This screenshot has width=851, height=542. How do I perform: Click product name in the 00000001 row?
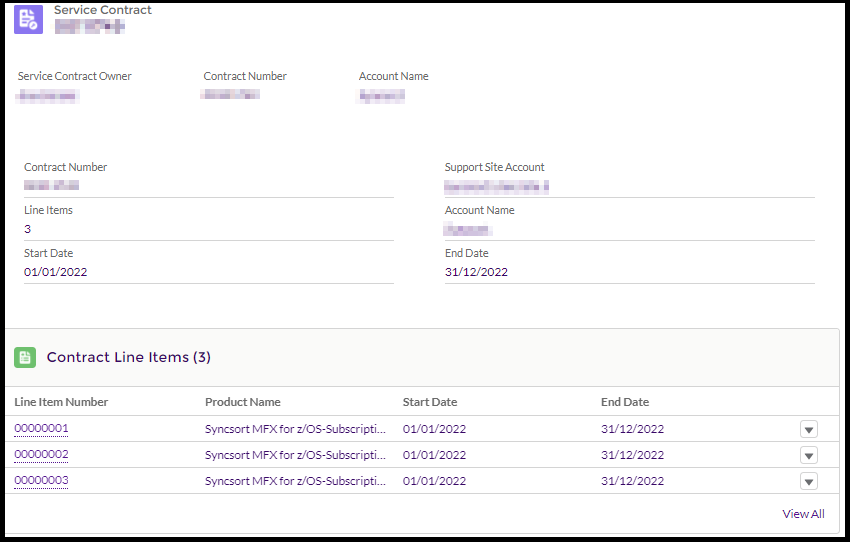(295, 429)
